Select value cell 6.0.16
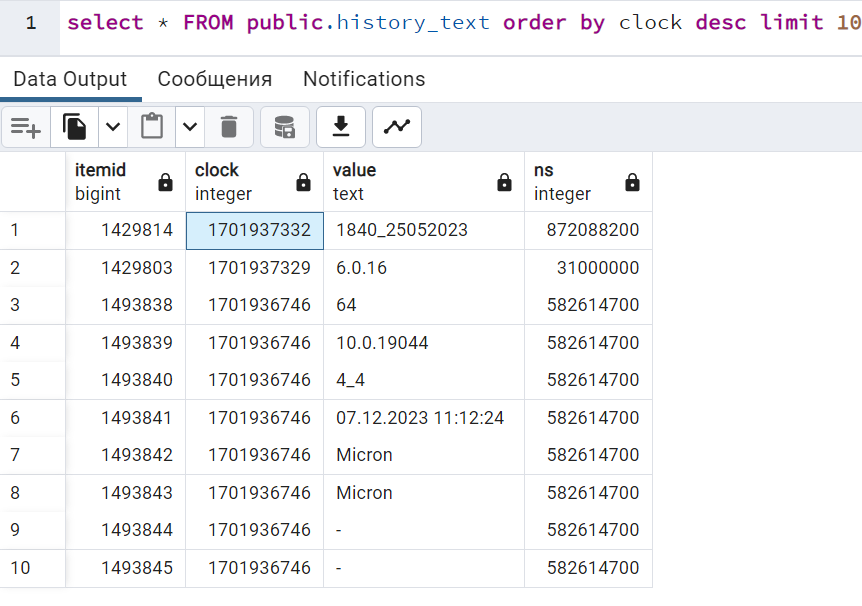Viewport: 862px width, 606px height. (424, 268)
